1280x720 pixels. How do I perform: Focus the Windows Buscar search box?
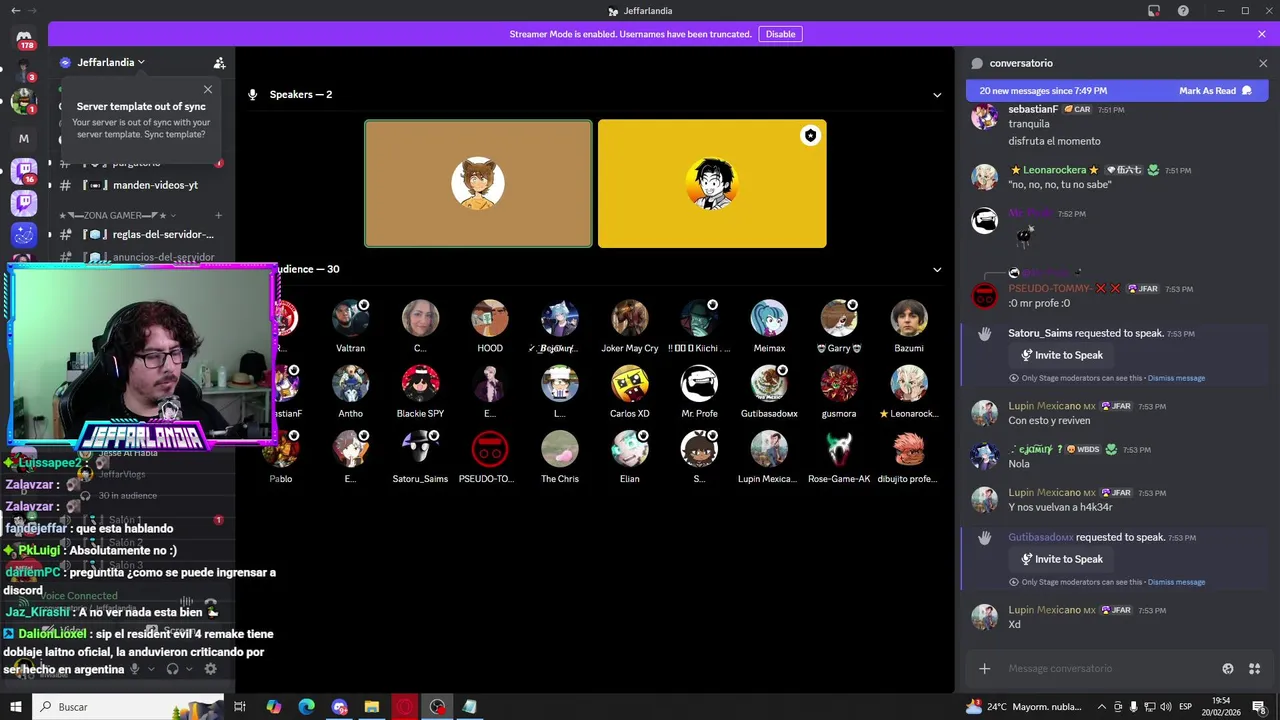tap(128, 707)
